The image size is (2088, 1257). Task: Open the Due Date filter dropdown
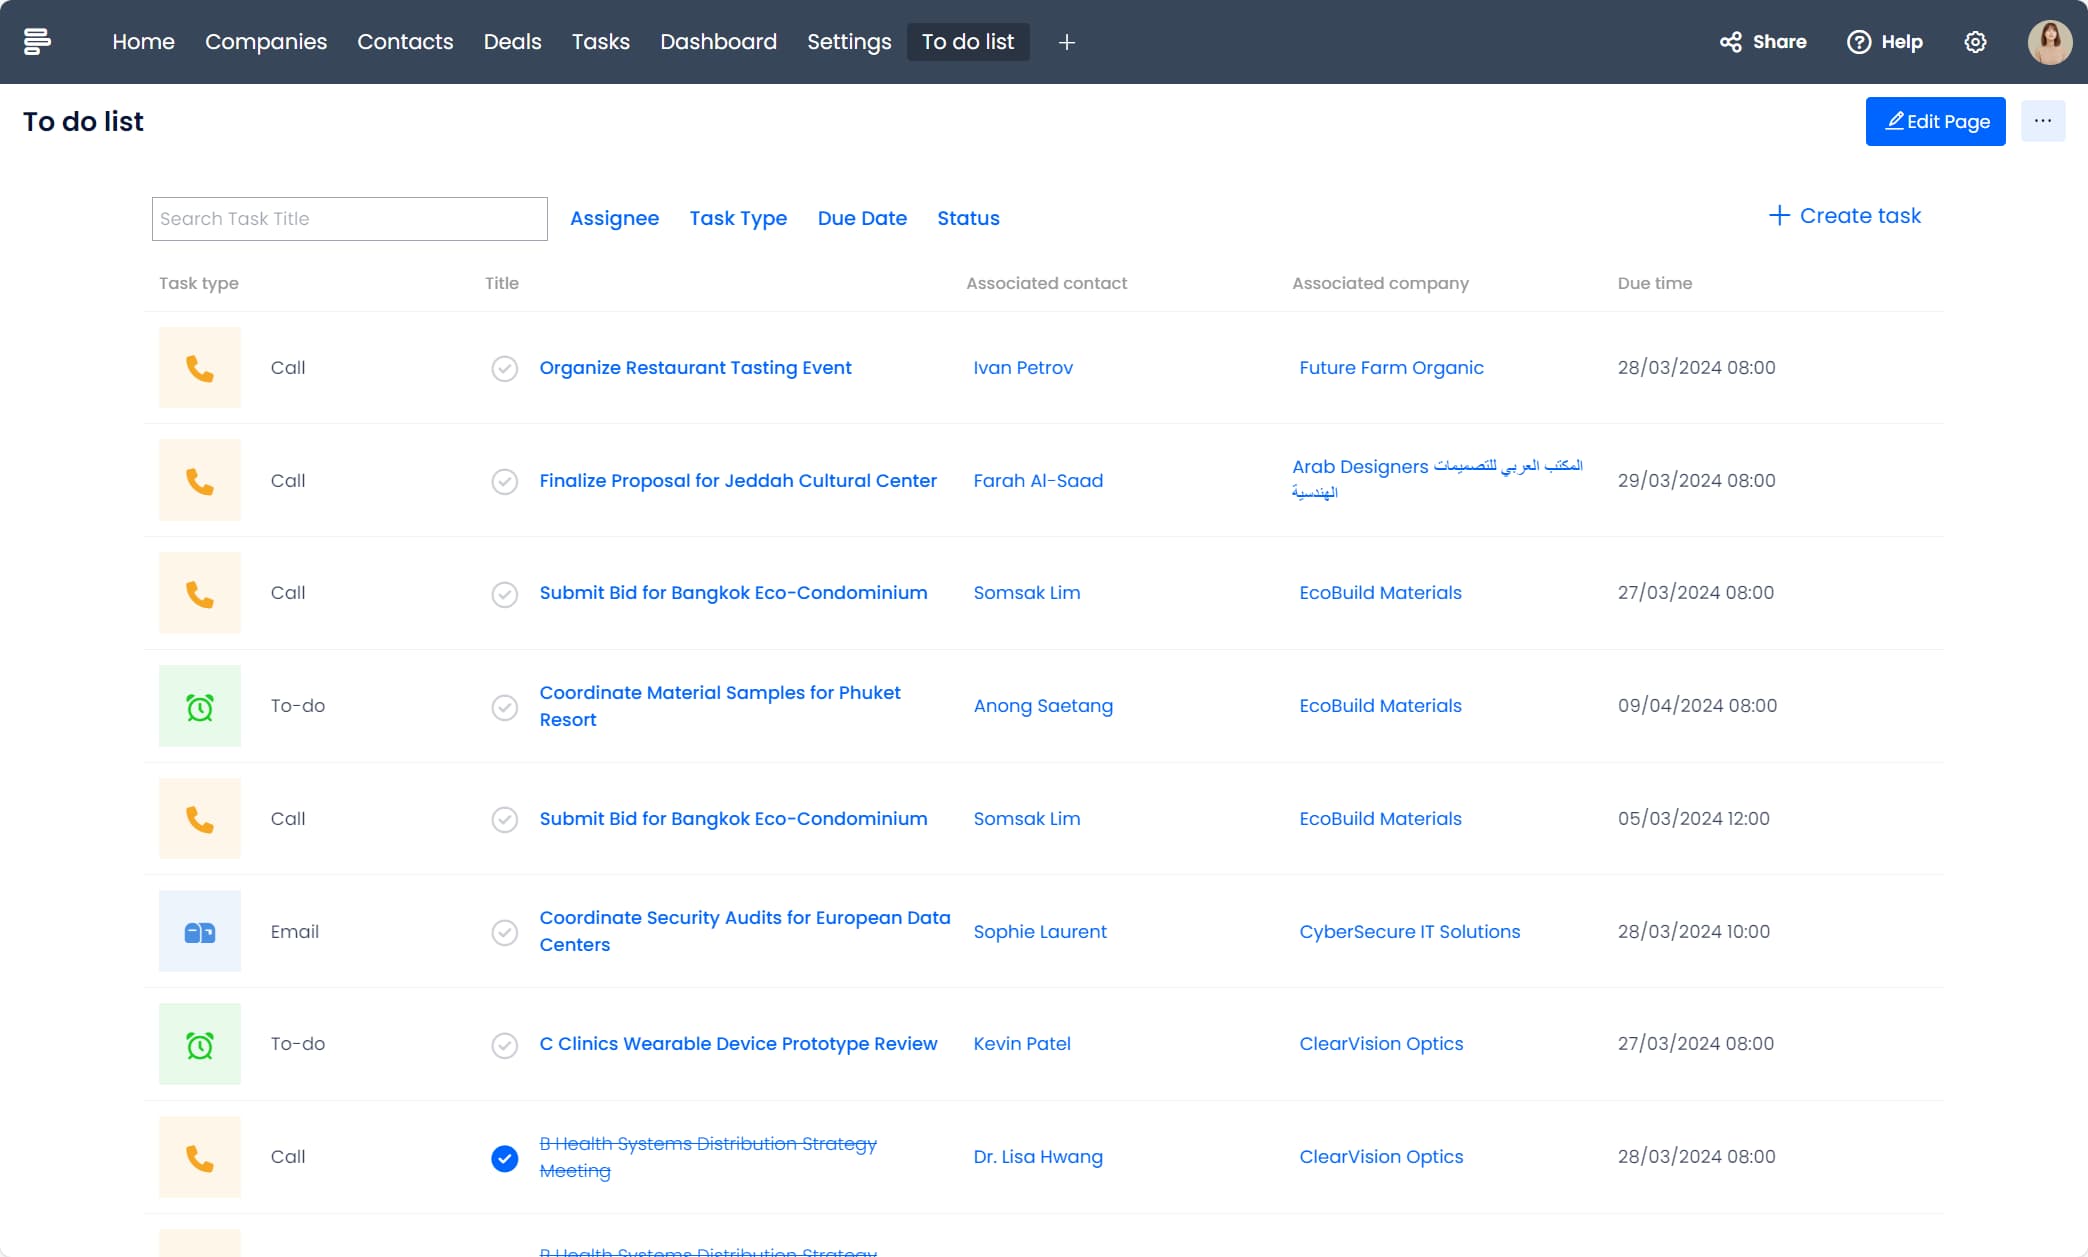pyautogui.click(x=862, y=218)
